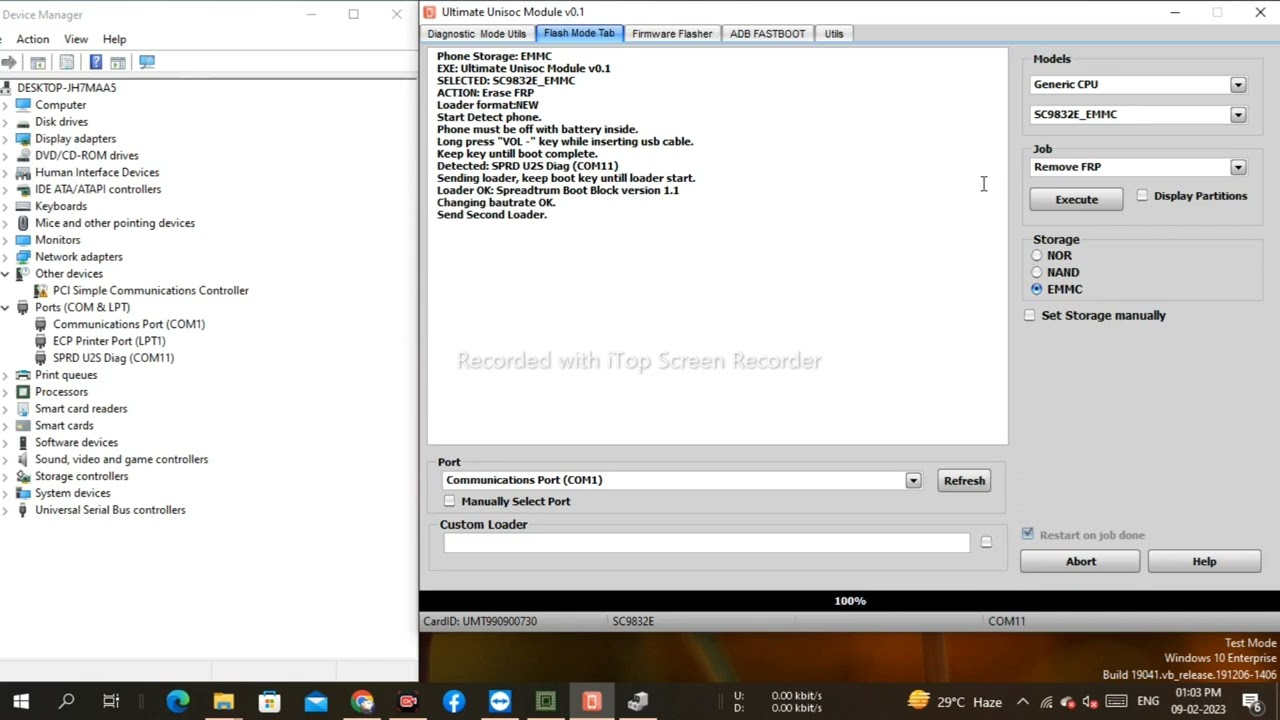Open Device Manager taskbar icon
The height and width of the screenshot is (720, 1280).
[x=638, y=701]
